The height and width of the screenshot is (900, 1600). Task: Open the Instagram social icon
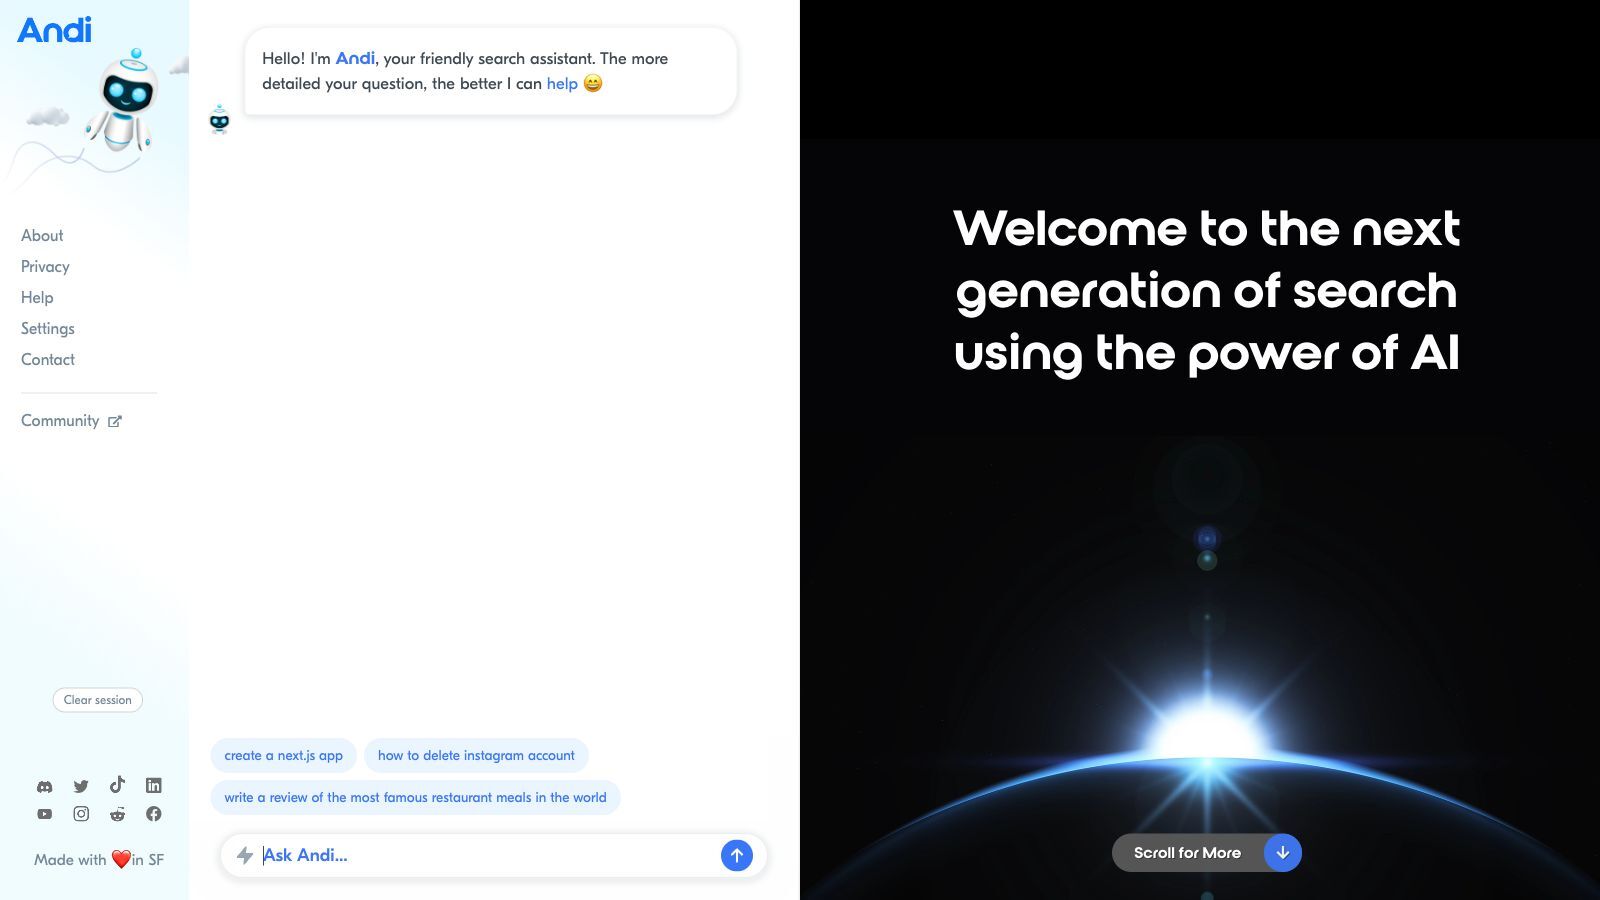pos(81,814)
